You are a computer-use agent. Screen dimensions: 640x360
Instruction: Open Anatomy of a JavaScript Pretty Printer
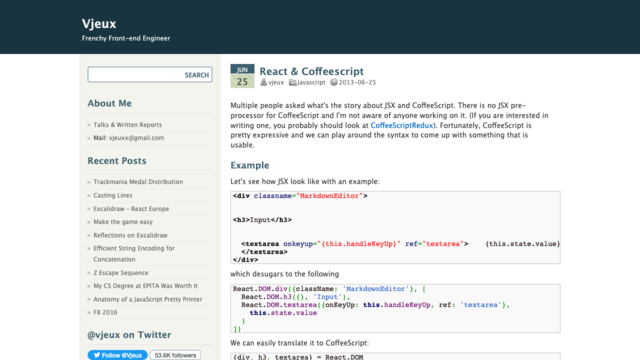click(148, 299)
